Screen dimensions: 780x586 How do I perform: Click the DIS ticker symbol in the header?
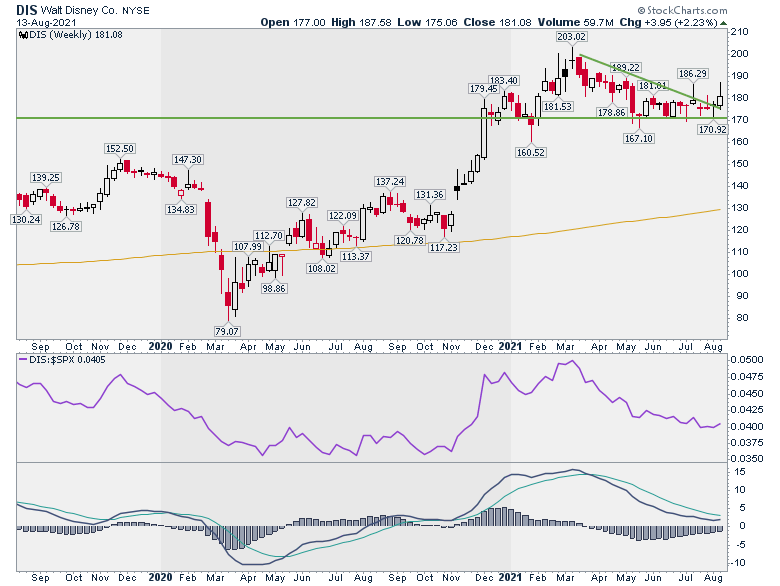click(x=27, y=10)
